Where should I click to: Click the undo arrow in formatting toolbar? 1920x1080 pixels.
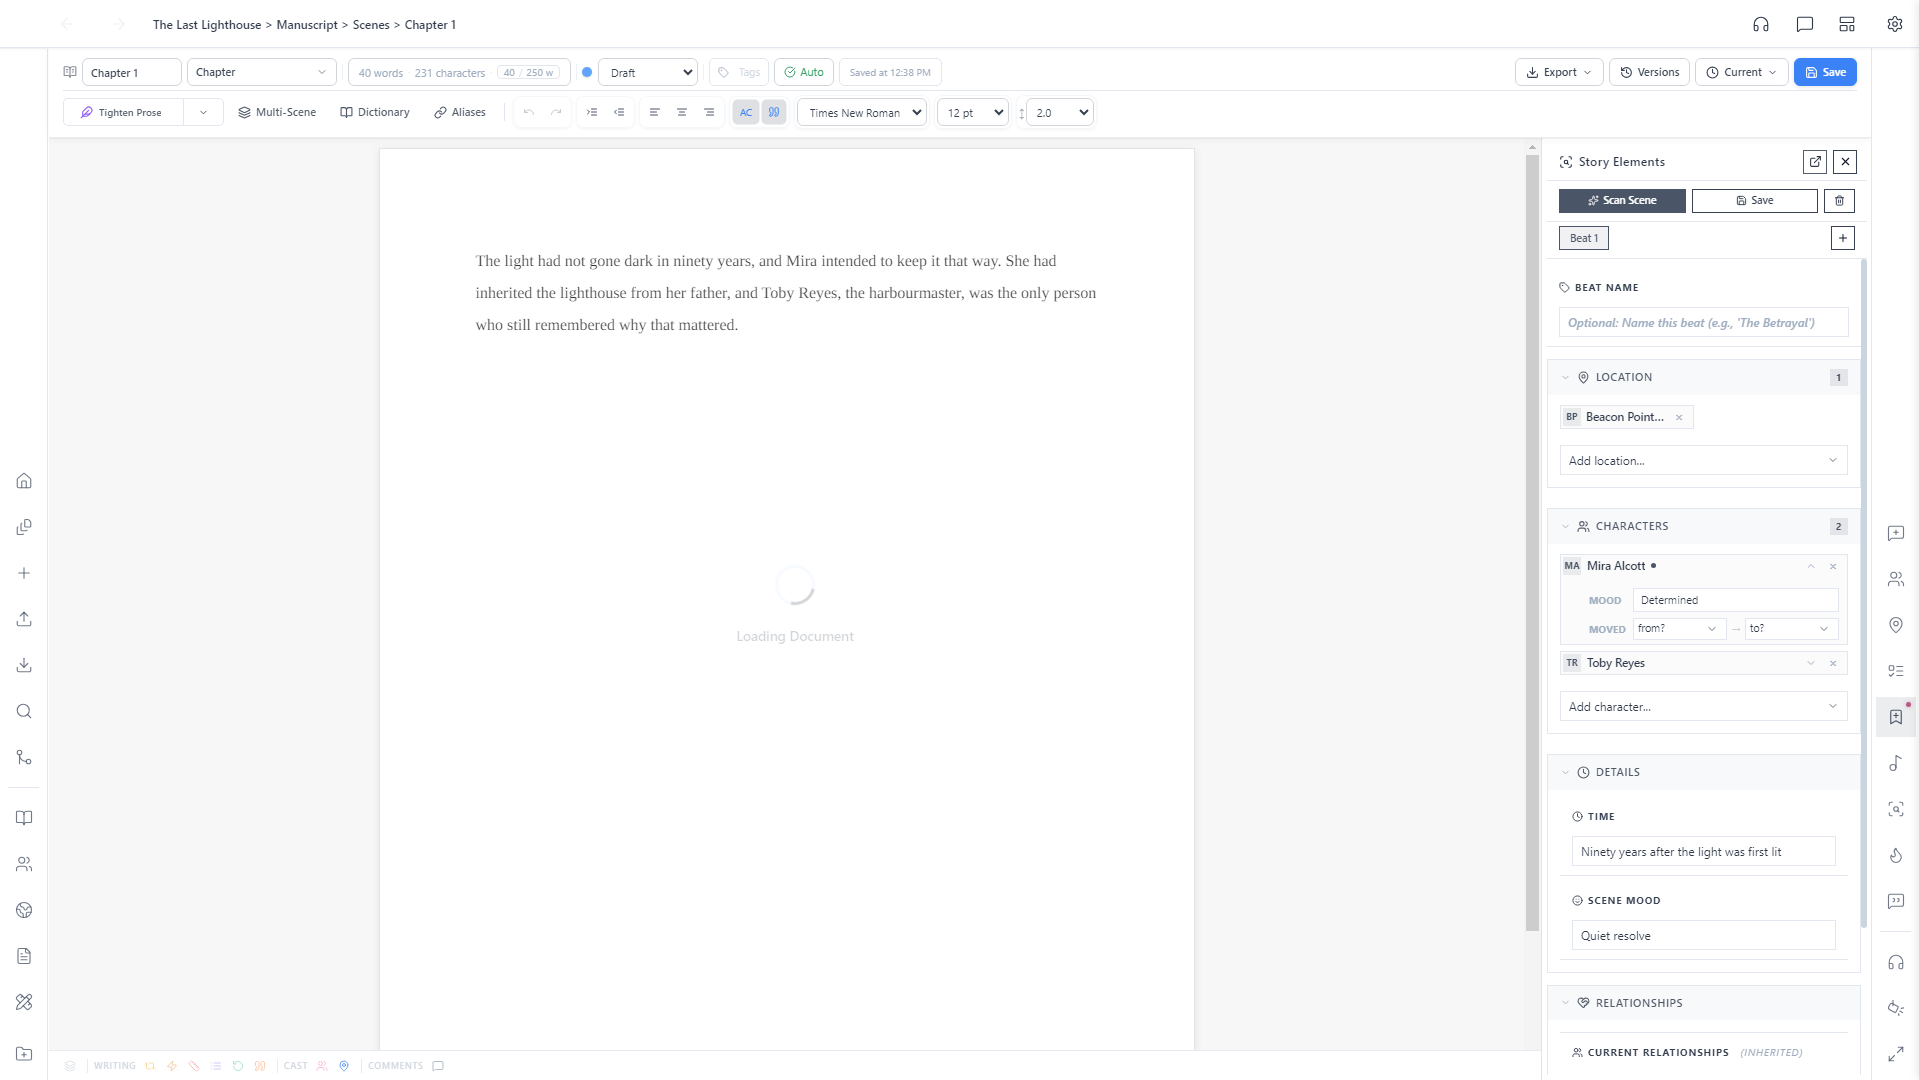pos(529,112)
